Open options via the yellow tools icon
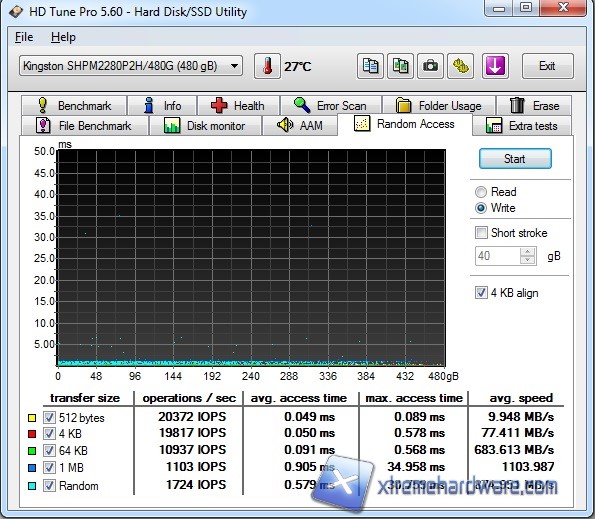 (460, 66)
